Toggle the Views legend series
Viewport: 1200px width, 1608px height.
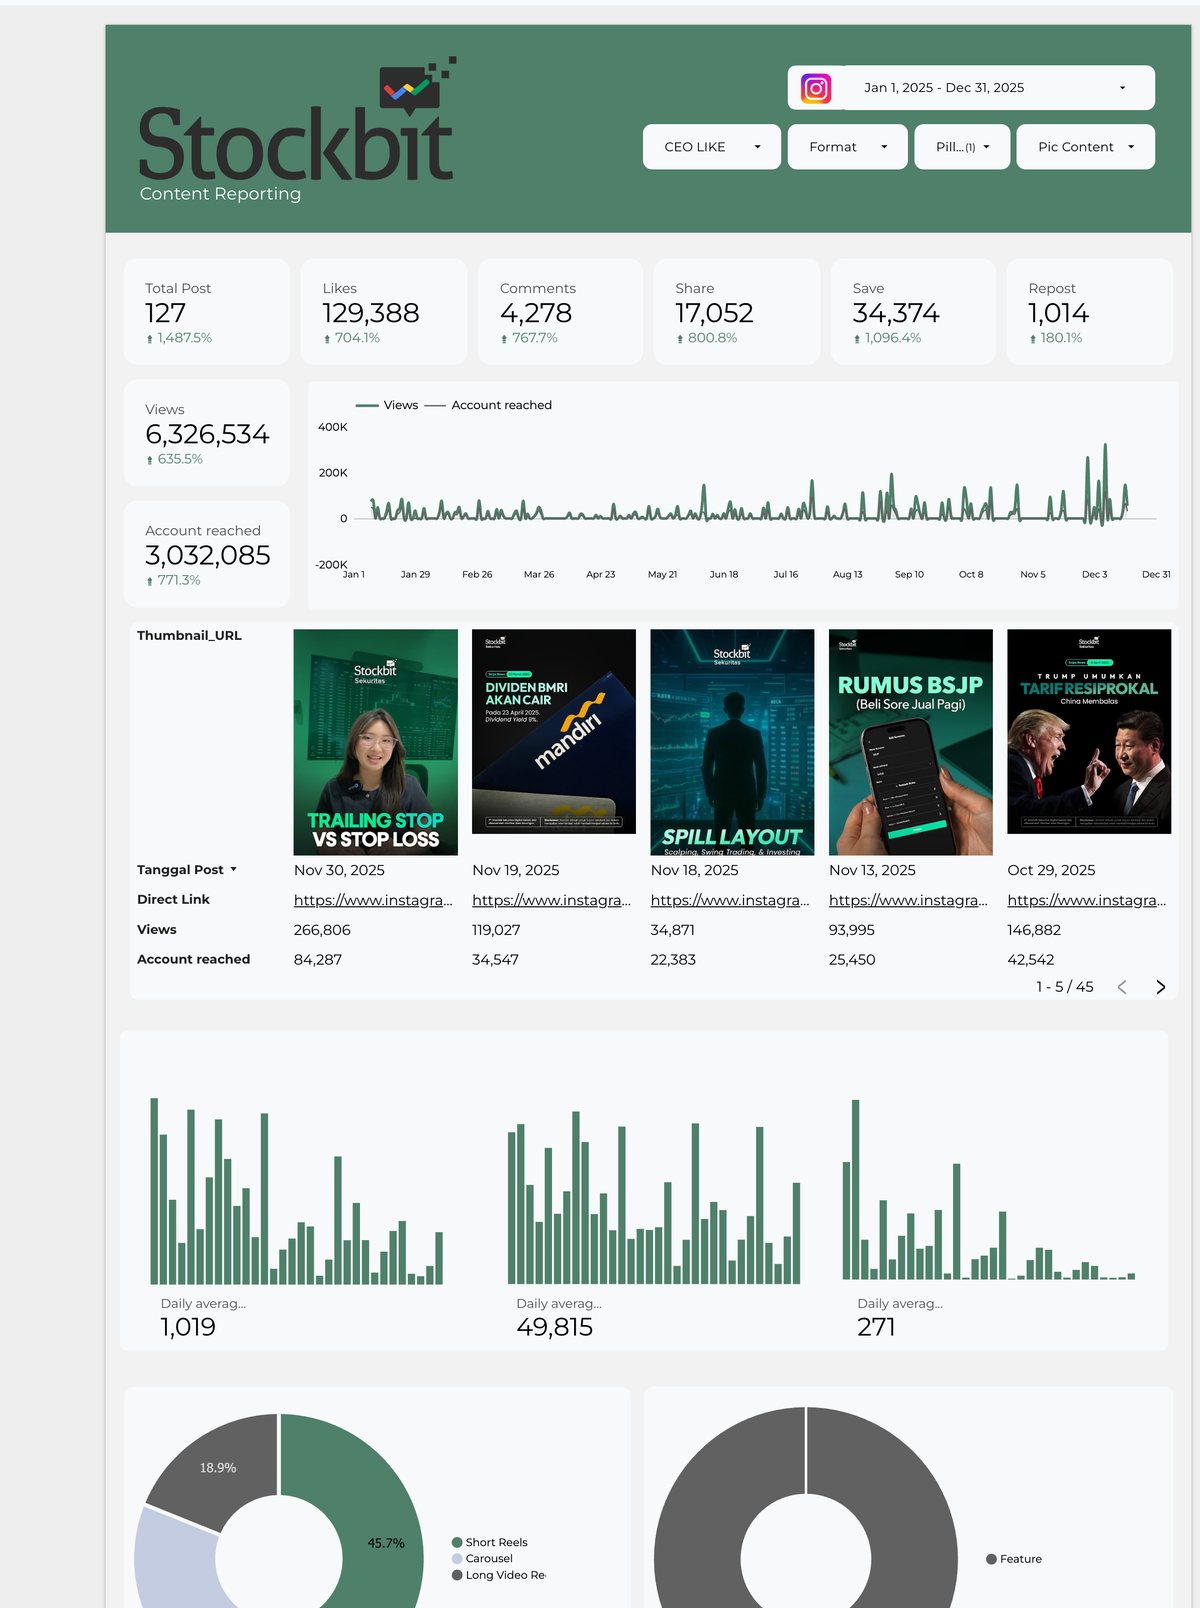[x=387, y=405]
